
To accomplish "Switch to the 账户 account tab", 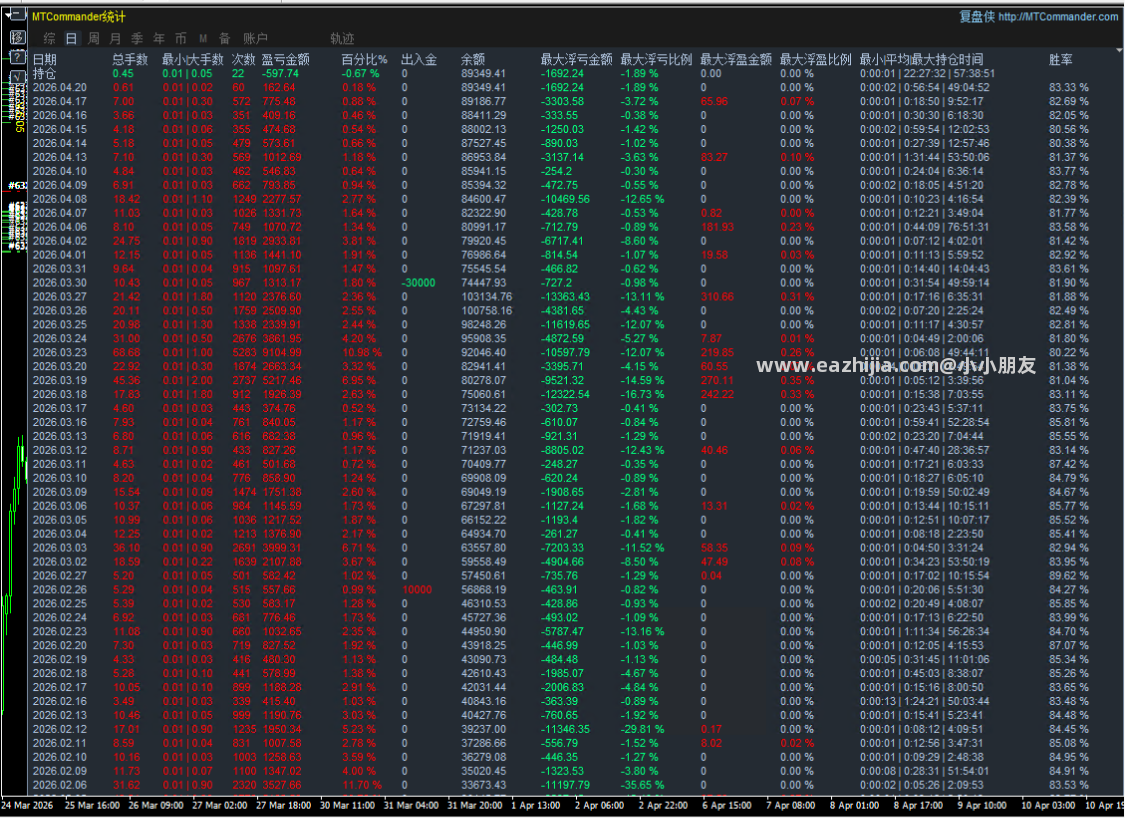I will (x=255, y=38).
